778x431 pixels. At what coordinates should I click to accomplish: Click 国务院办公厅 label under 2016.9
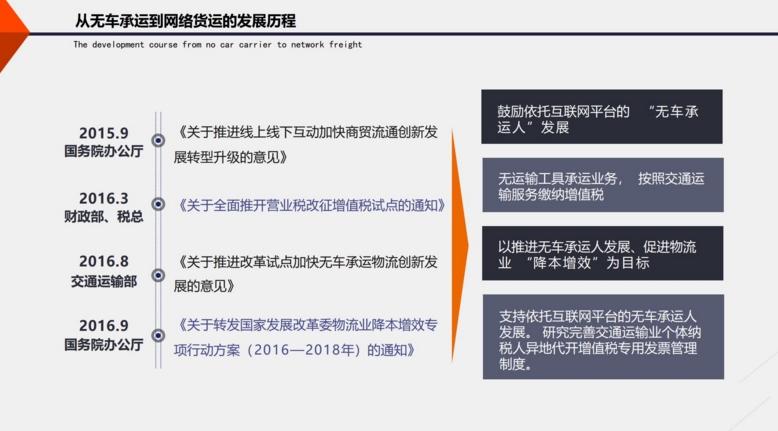104,344
